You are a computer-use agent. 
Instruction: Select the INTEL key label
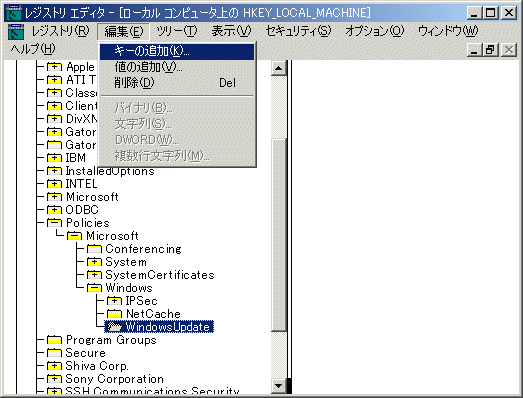click(81, 184)
